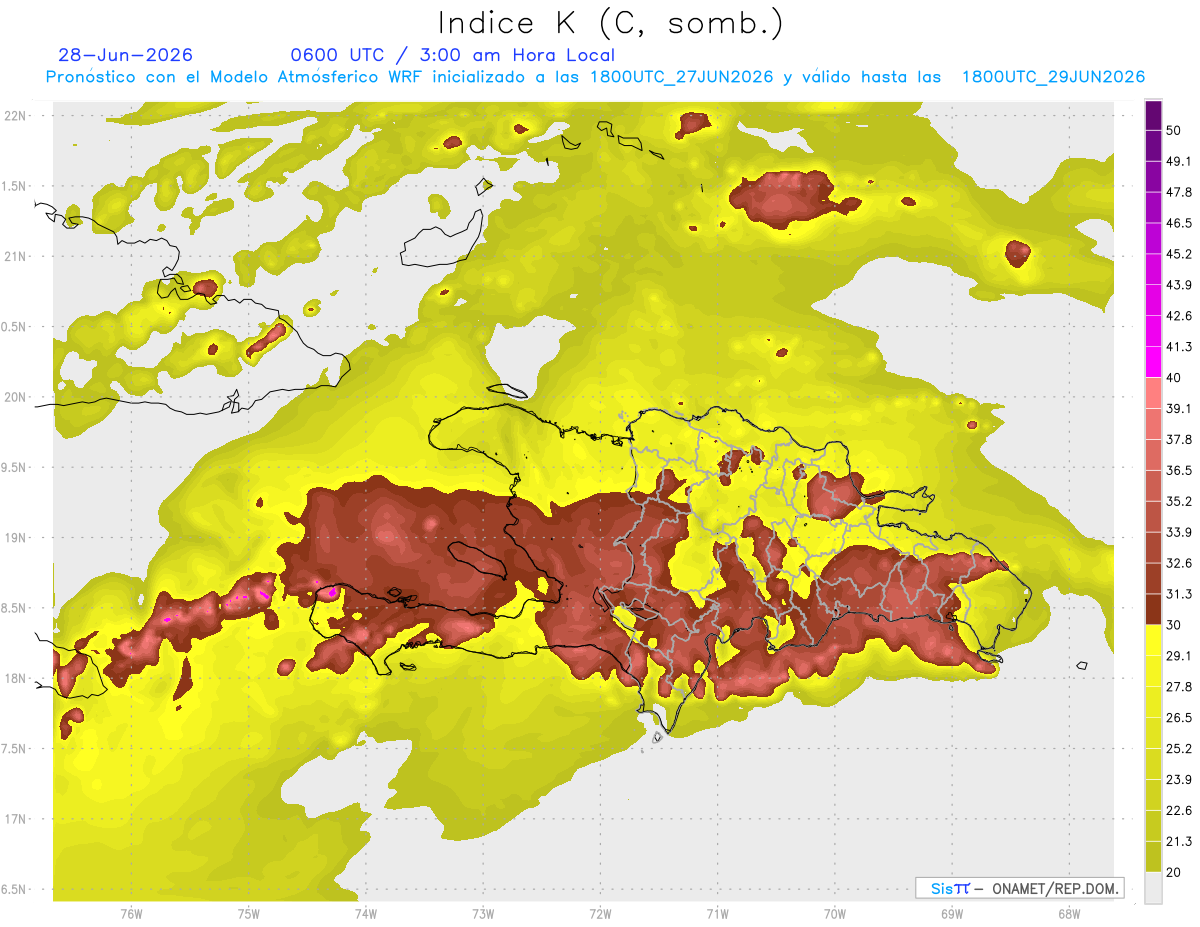Click the colorbar value '20' at the bottom
The height and width of the screenshot is (927, 1200).
[1175, 872]
